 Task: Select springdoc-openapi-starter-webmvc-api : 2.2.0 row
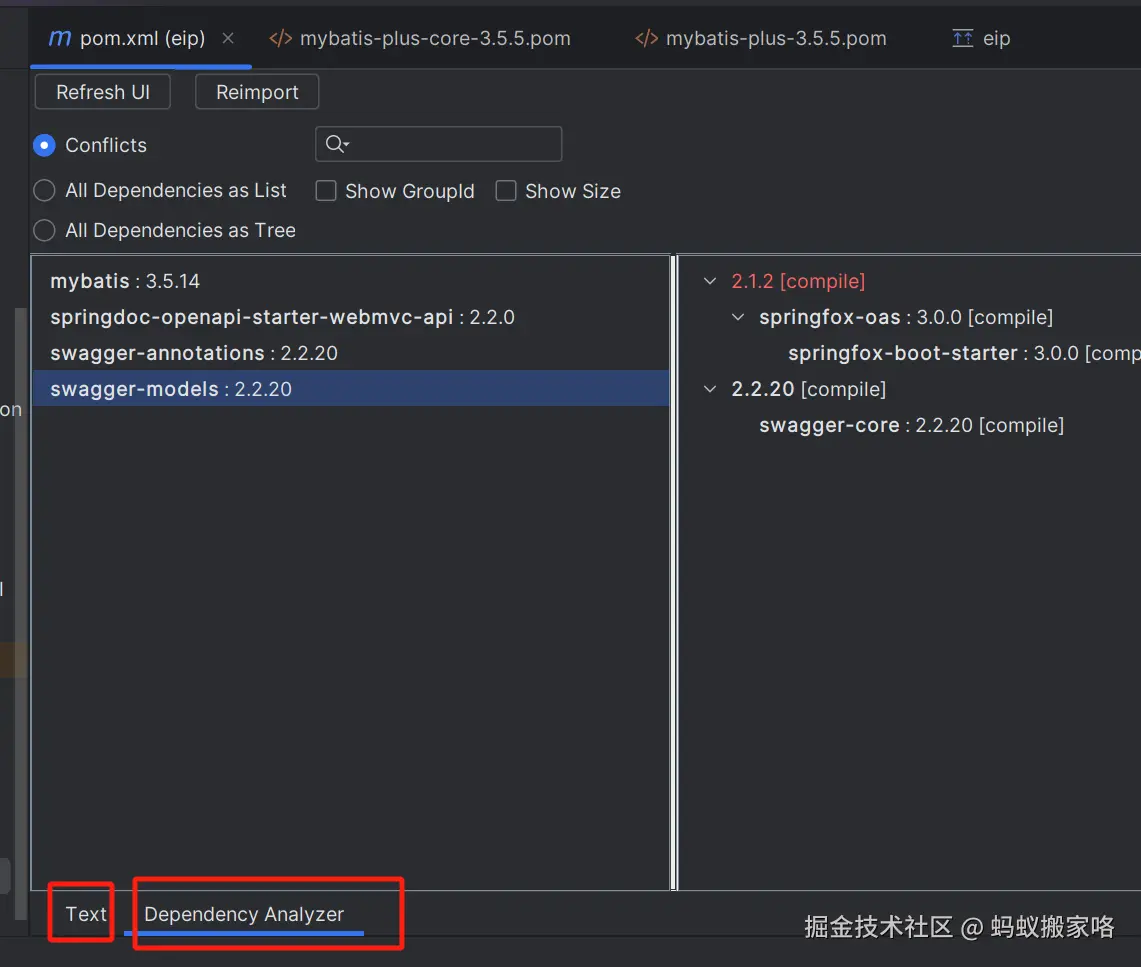click(350, 317)
